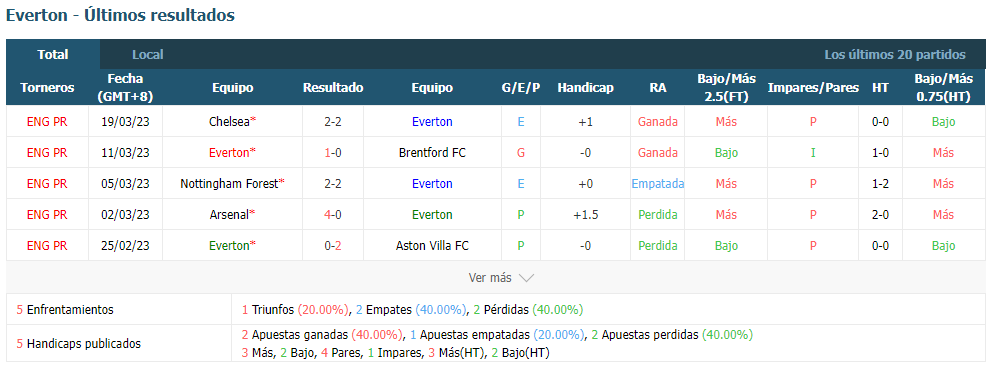This screenshot has width=994, height=369.
Task: Click Aston Villa FC team name
Action: [x=432, y=246]
